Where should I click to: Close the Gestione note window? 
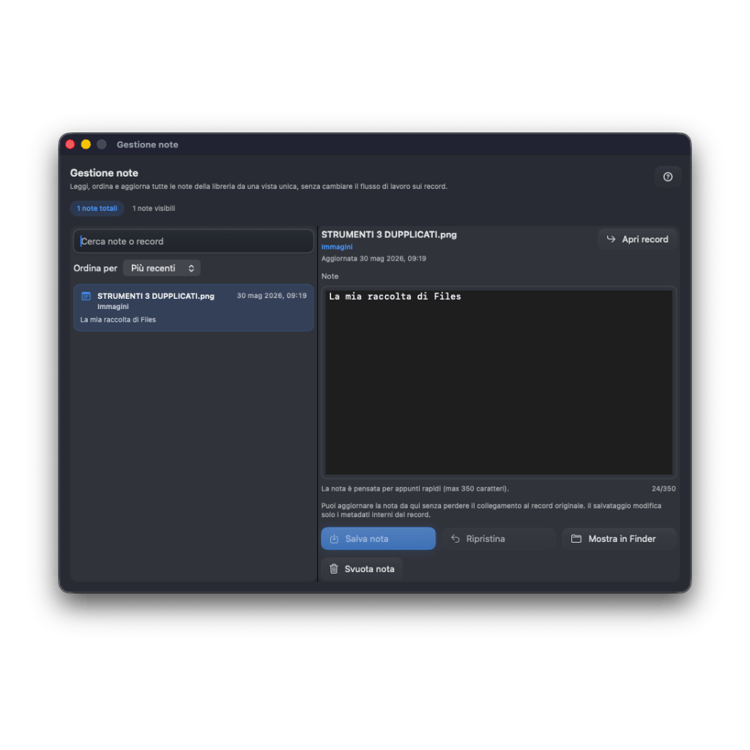70,144
